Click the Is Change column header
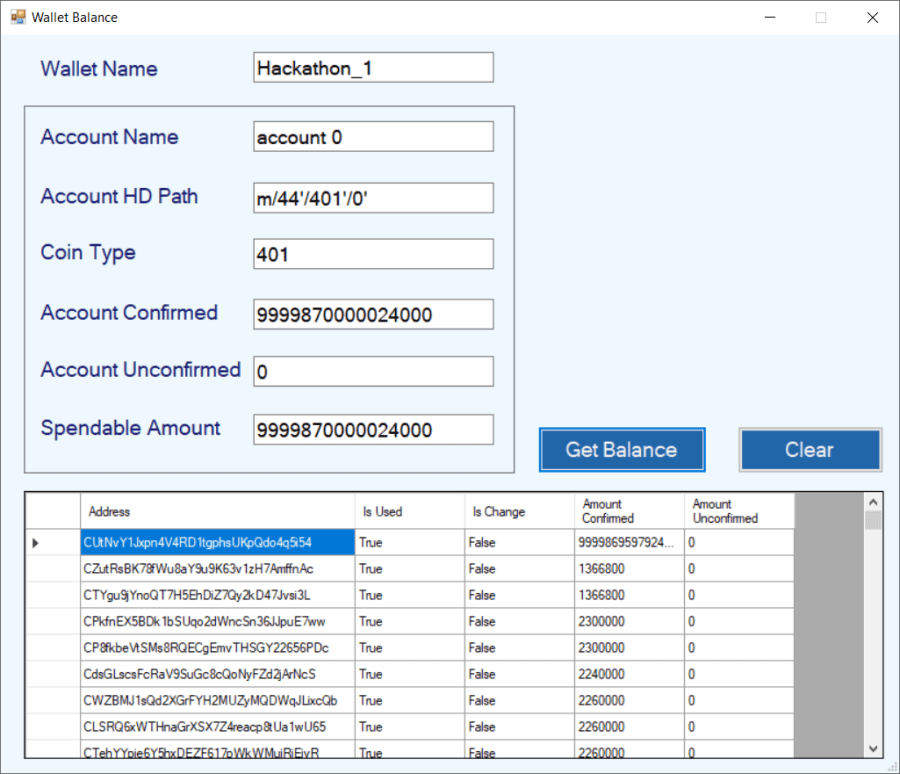 [x=515, y=511]
